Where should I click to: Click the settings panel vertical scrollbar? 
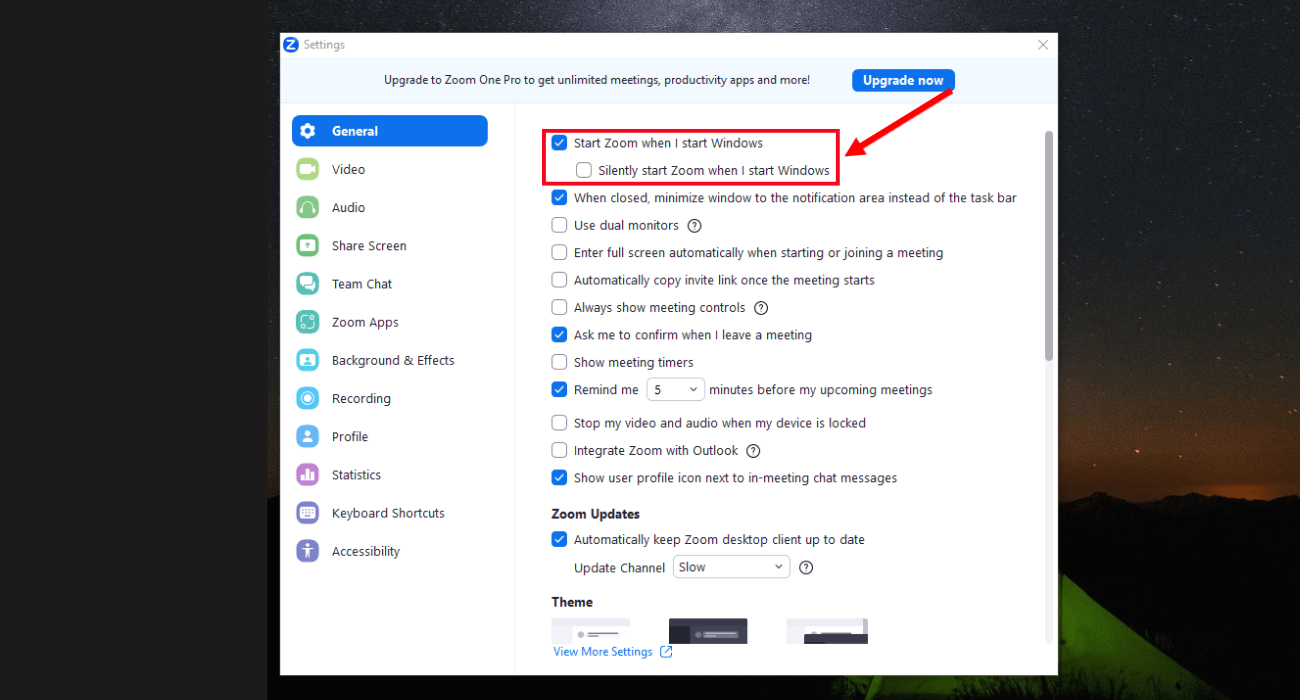[1048, 246]
